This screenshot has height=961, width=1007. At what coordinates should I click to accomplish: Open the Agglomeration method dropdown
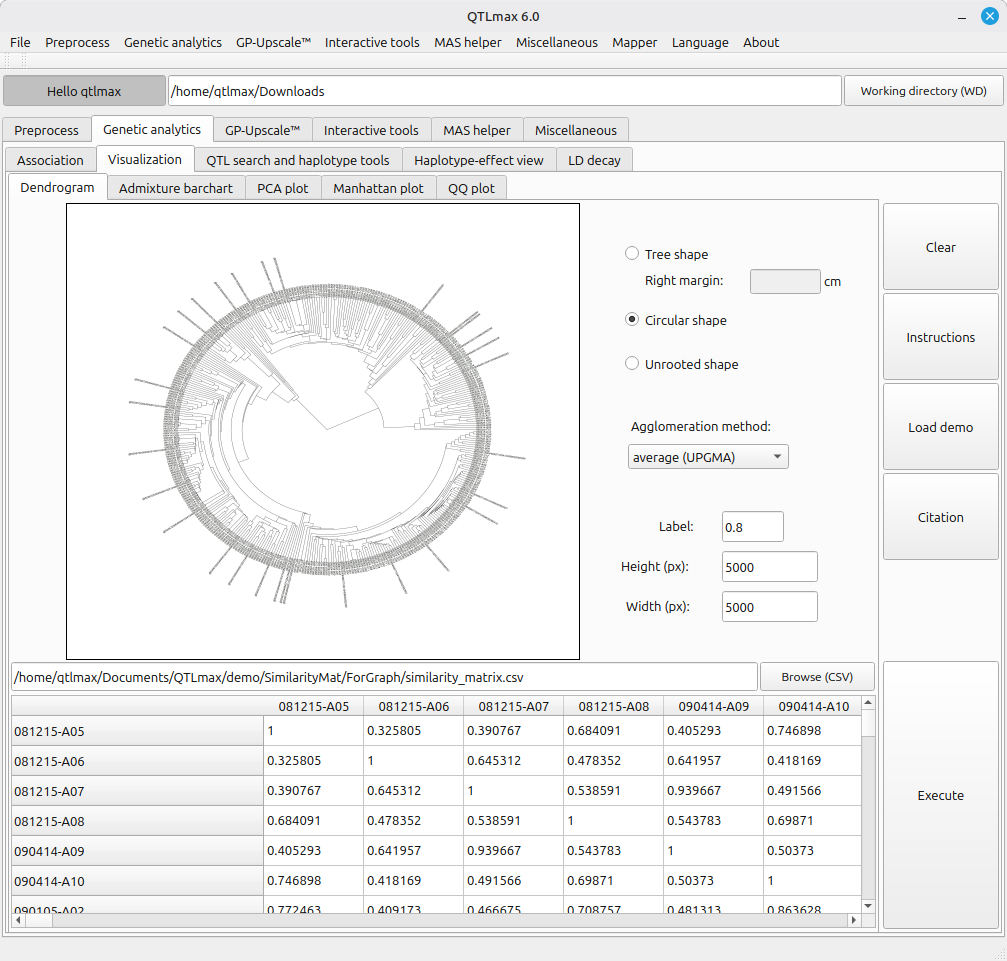click(x=708, y=457)
